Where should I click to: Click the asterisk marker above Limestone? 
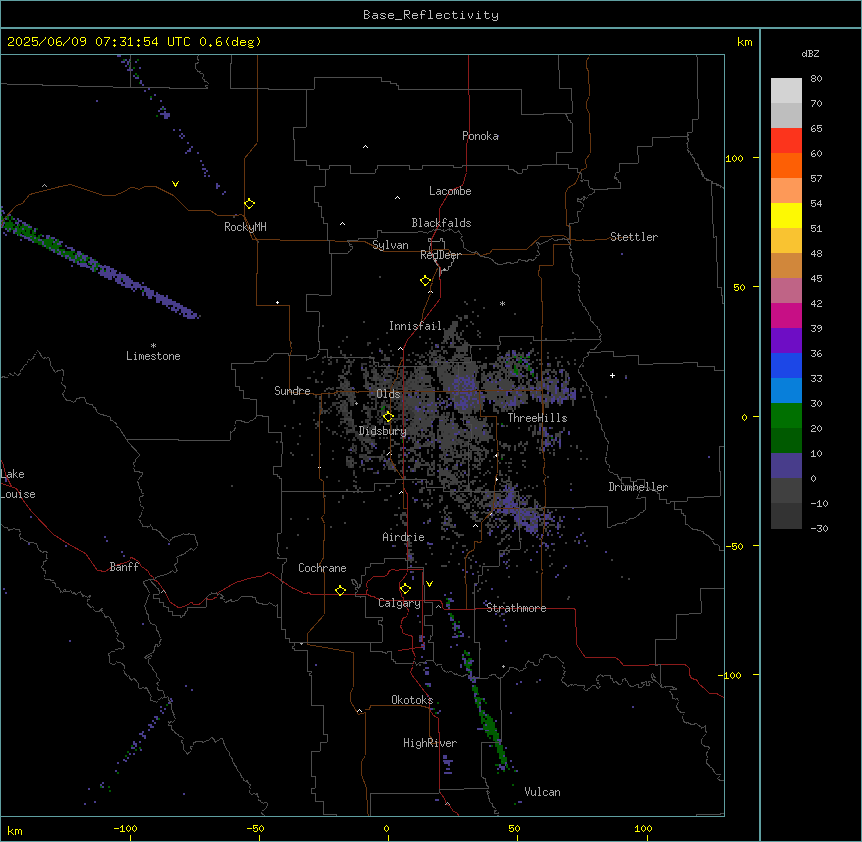point(153,346)
